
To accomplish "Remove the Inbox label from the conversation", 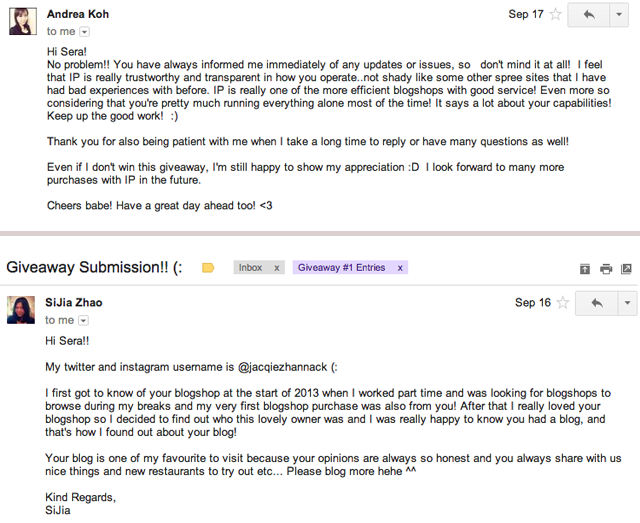I will (277, 268).
